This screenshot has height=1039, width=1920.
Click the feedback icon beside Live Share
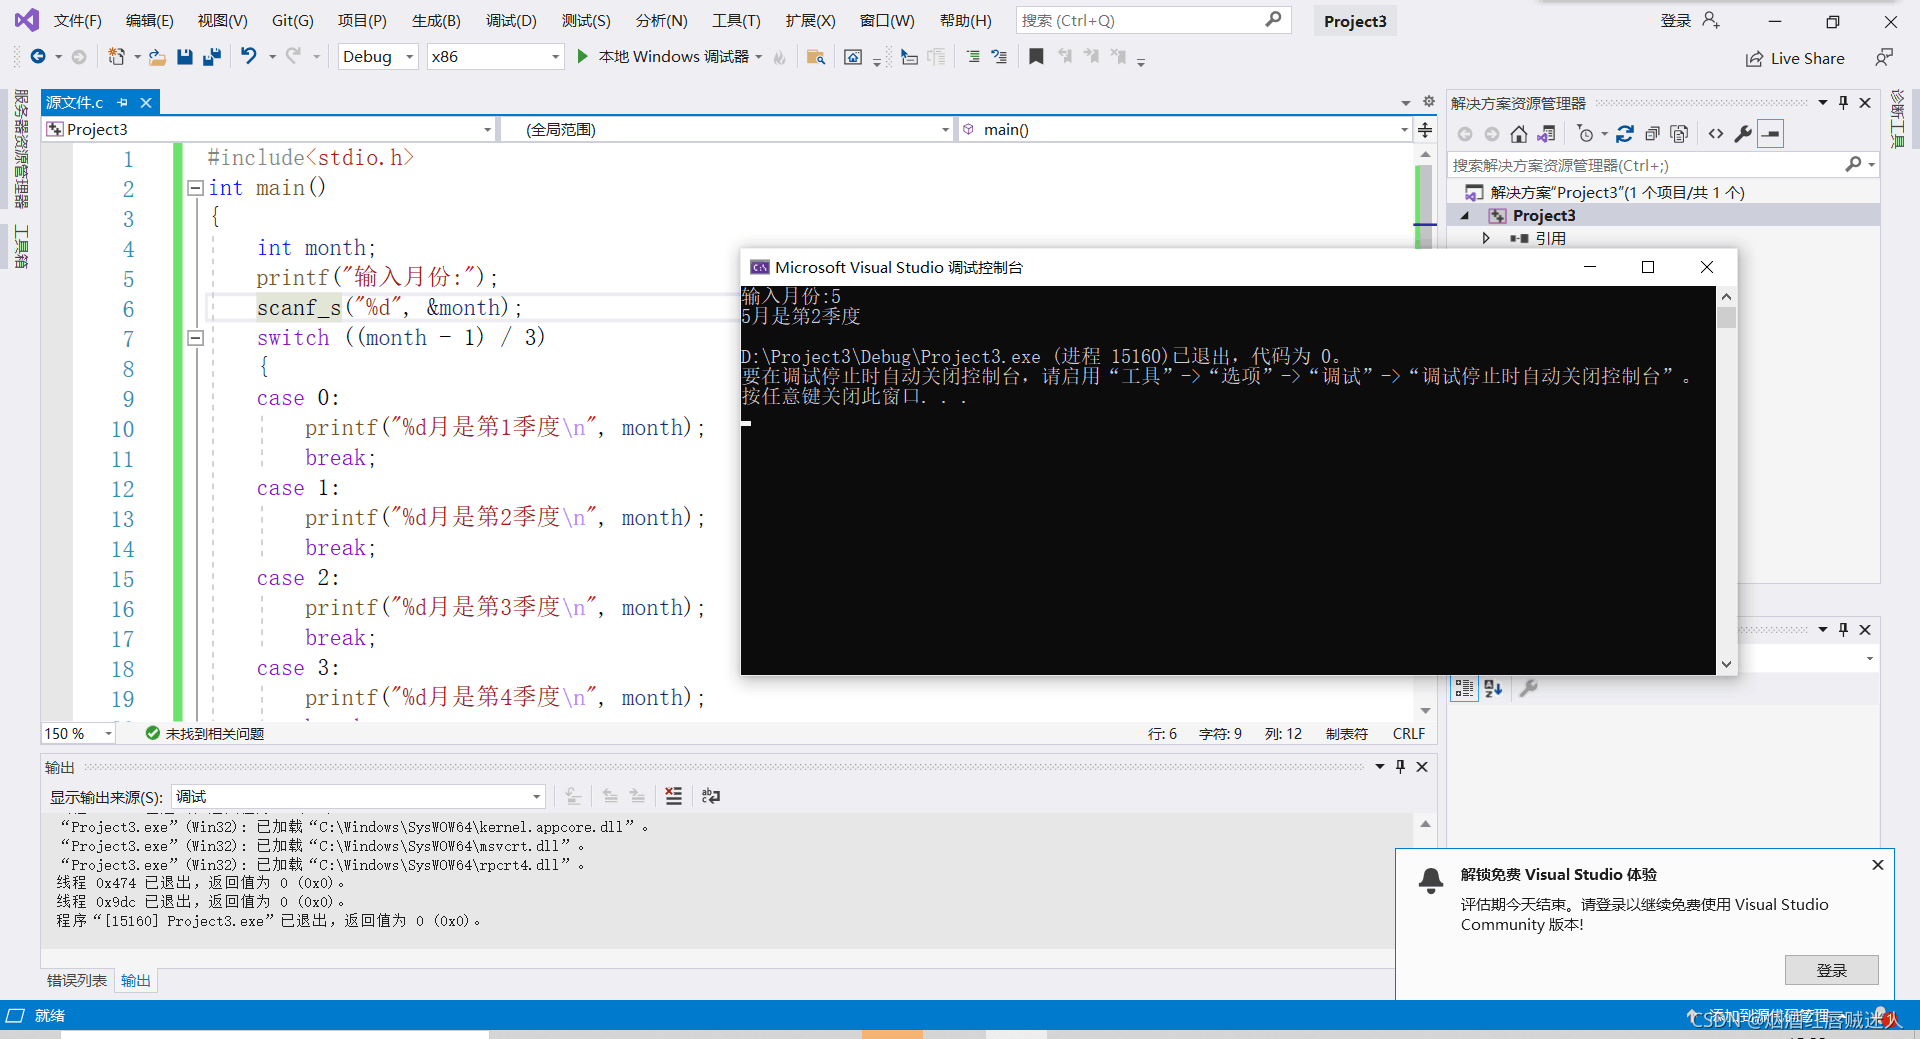click(x=1884, y=58)
